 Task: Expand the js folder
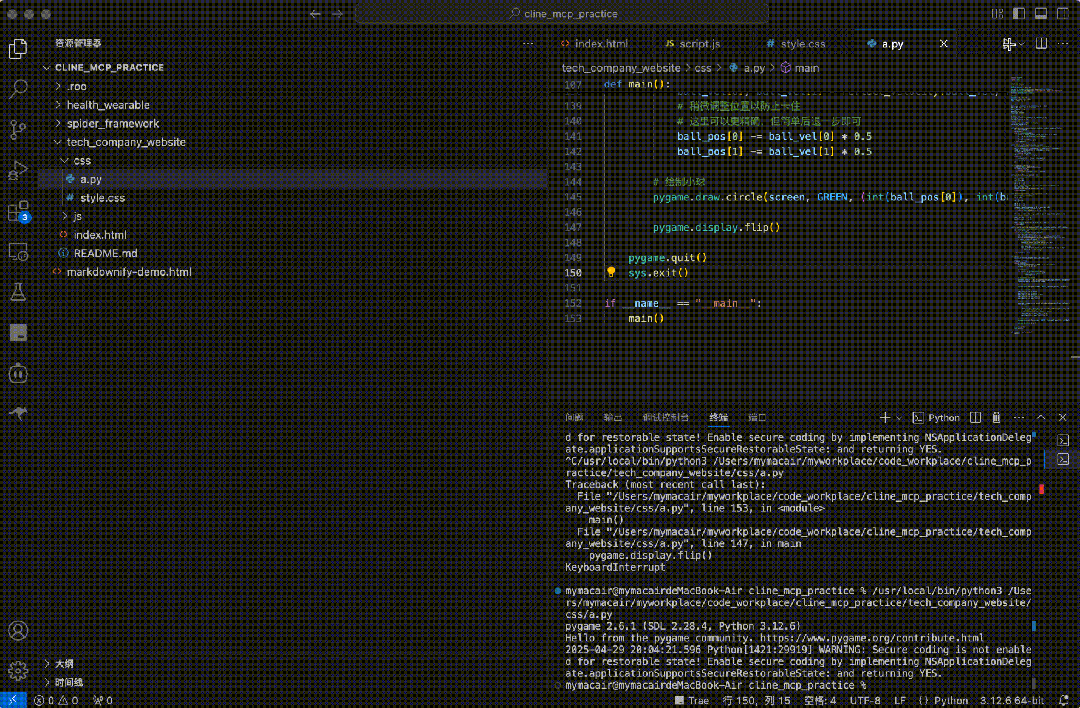[77, 216]
